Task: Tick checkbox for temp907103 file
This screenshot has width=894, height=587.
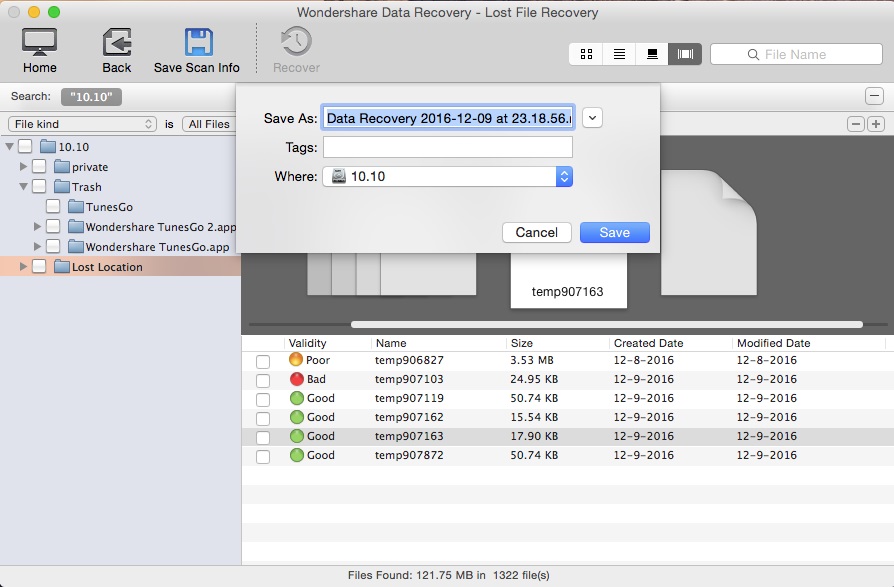Action: (263, 381)
